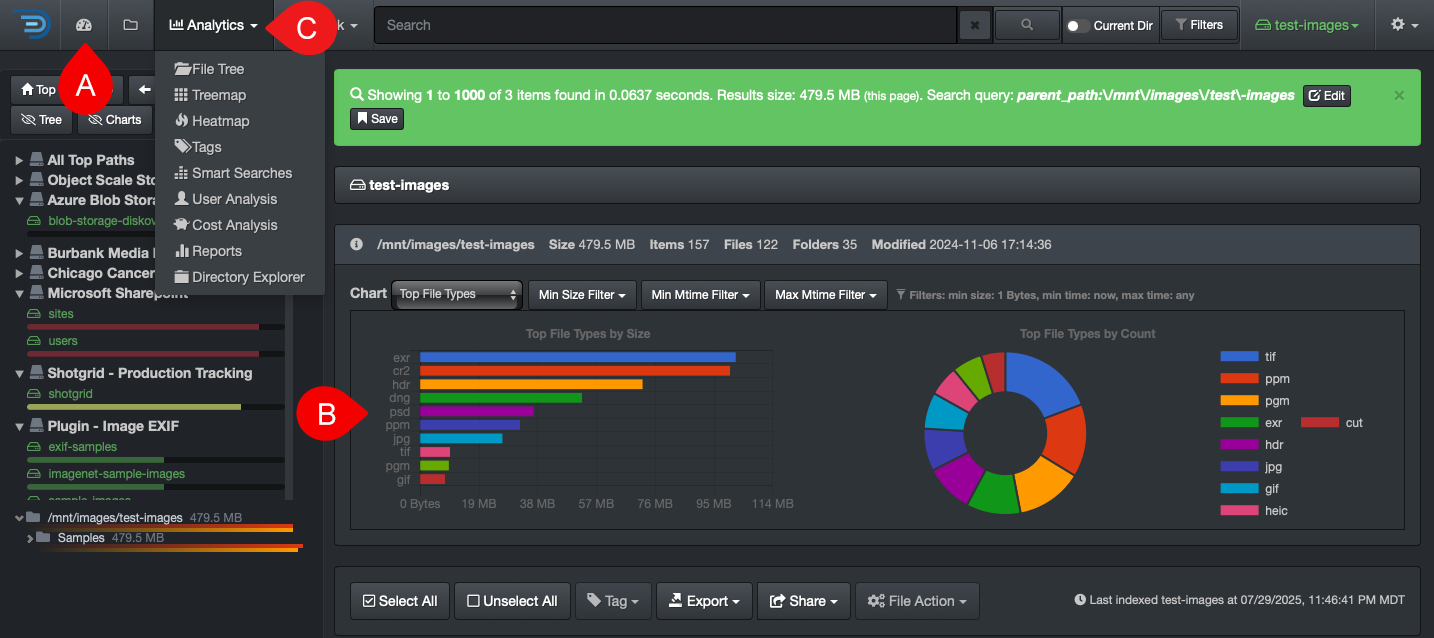Select Cost Analysis in the Analytics menu
The height and width of the screenshot is (638, 1434).
click(x=234, y=225)
